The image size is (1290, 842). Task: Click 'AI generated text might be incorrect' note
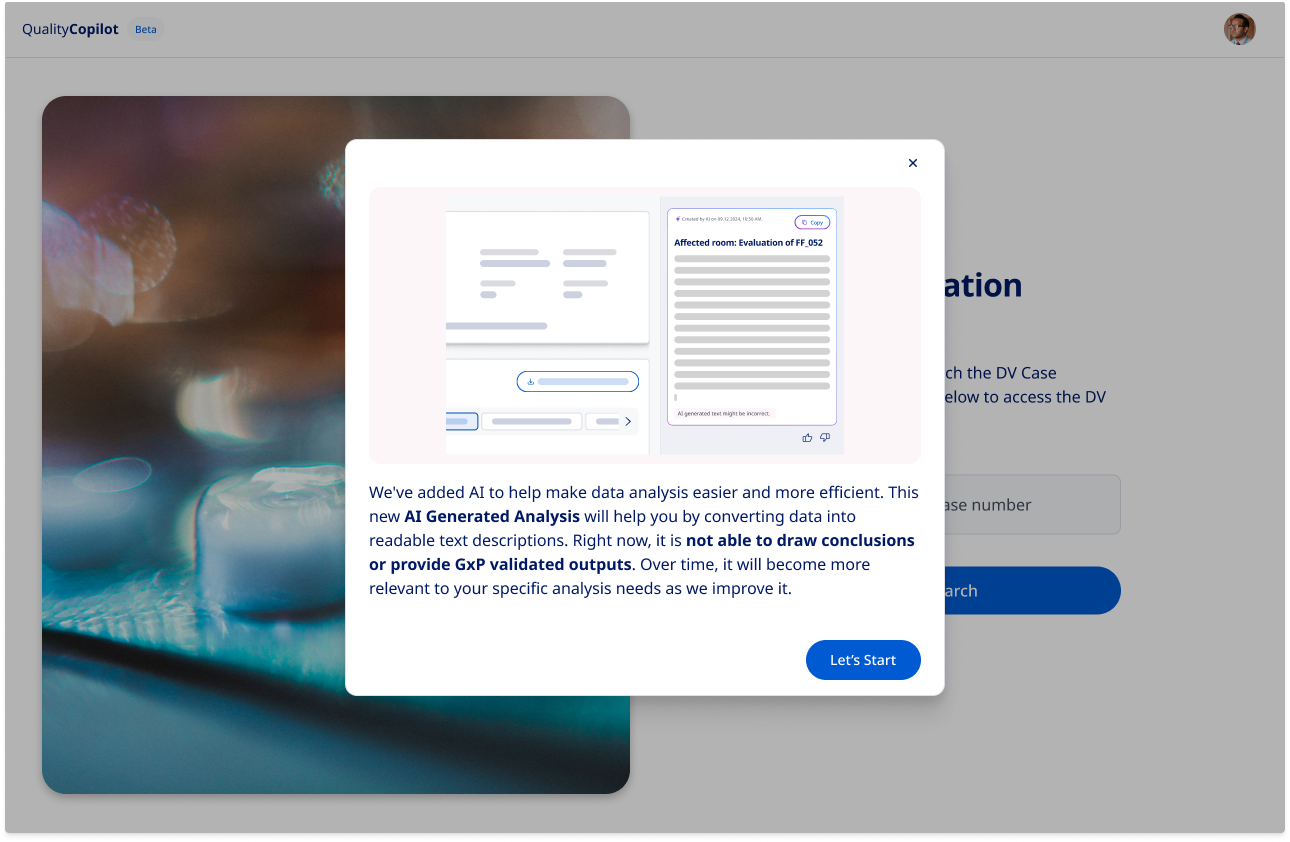pos(724,413)
